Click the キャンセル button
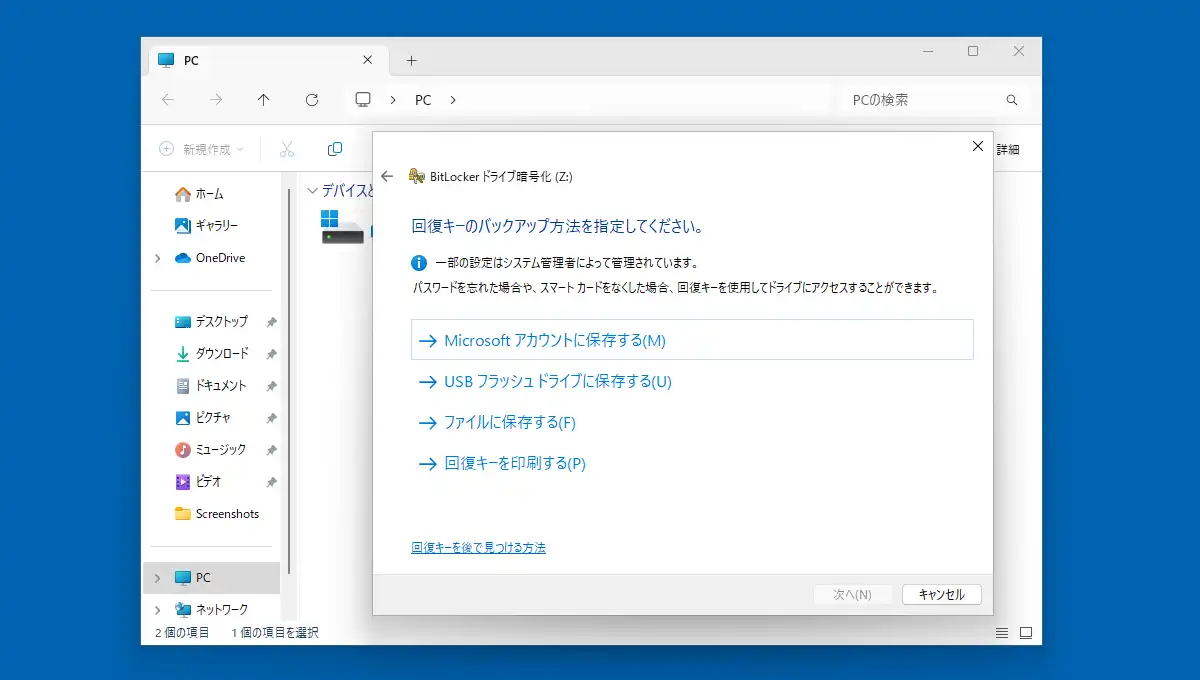This screenshot has width=1200, height=680. pos(941,594)
